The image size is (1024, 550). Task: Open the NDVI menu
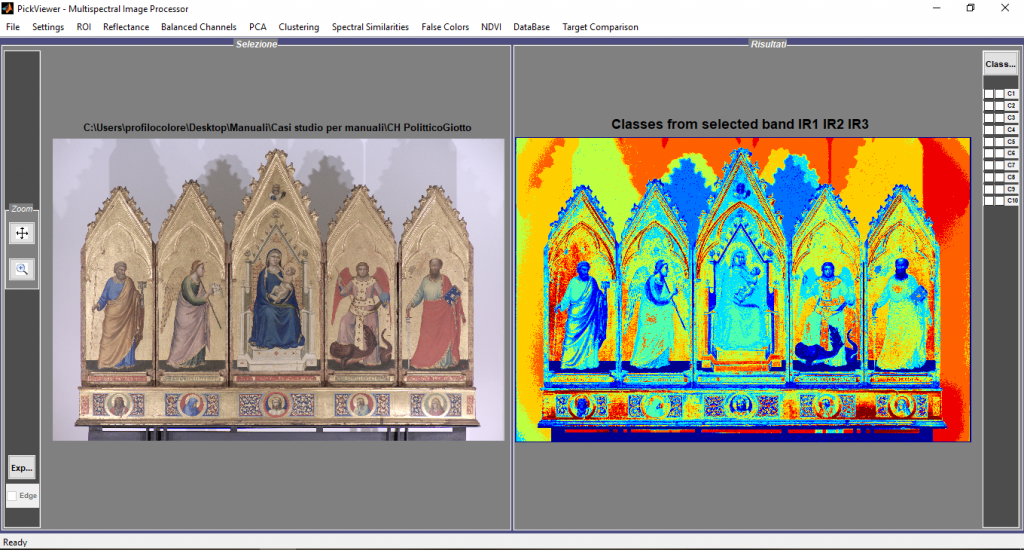491,27
